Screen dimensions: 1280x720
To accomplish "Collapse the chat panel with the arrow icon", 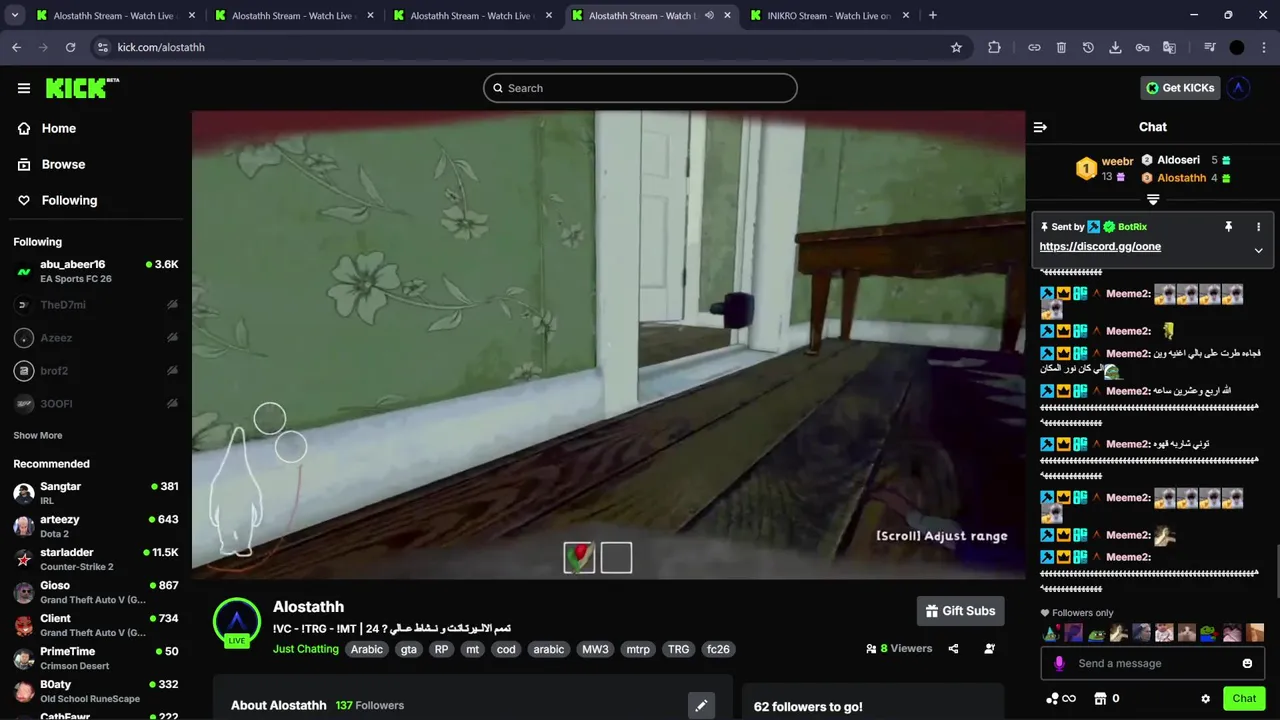I will click(x=1040, y=127).
